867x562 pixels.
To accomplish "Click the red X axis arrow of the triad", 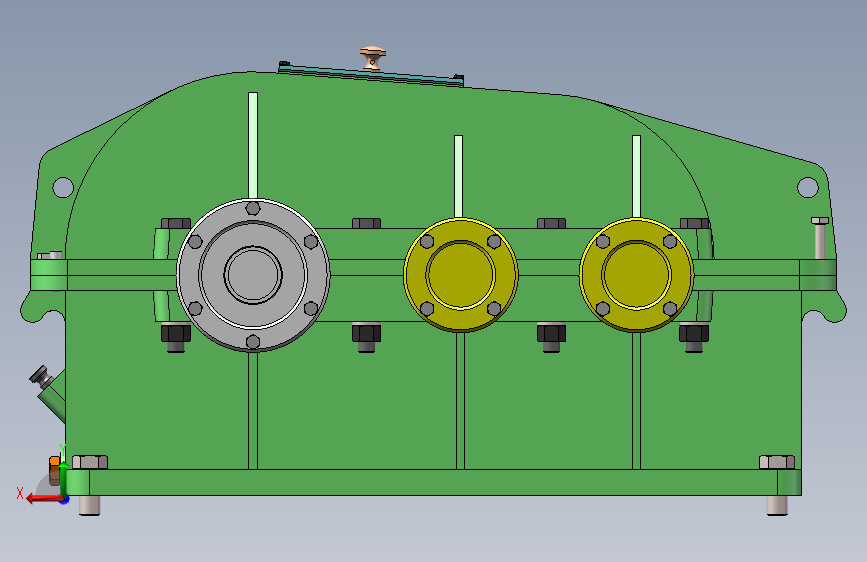I will 44,499.
